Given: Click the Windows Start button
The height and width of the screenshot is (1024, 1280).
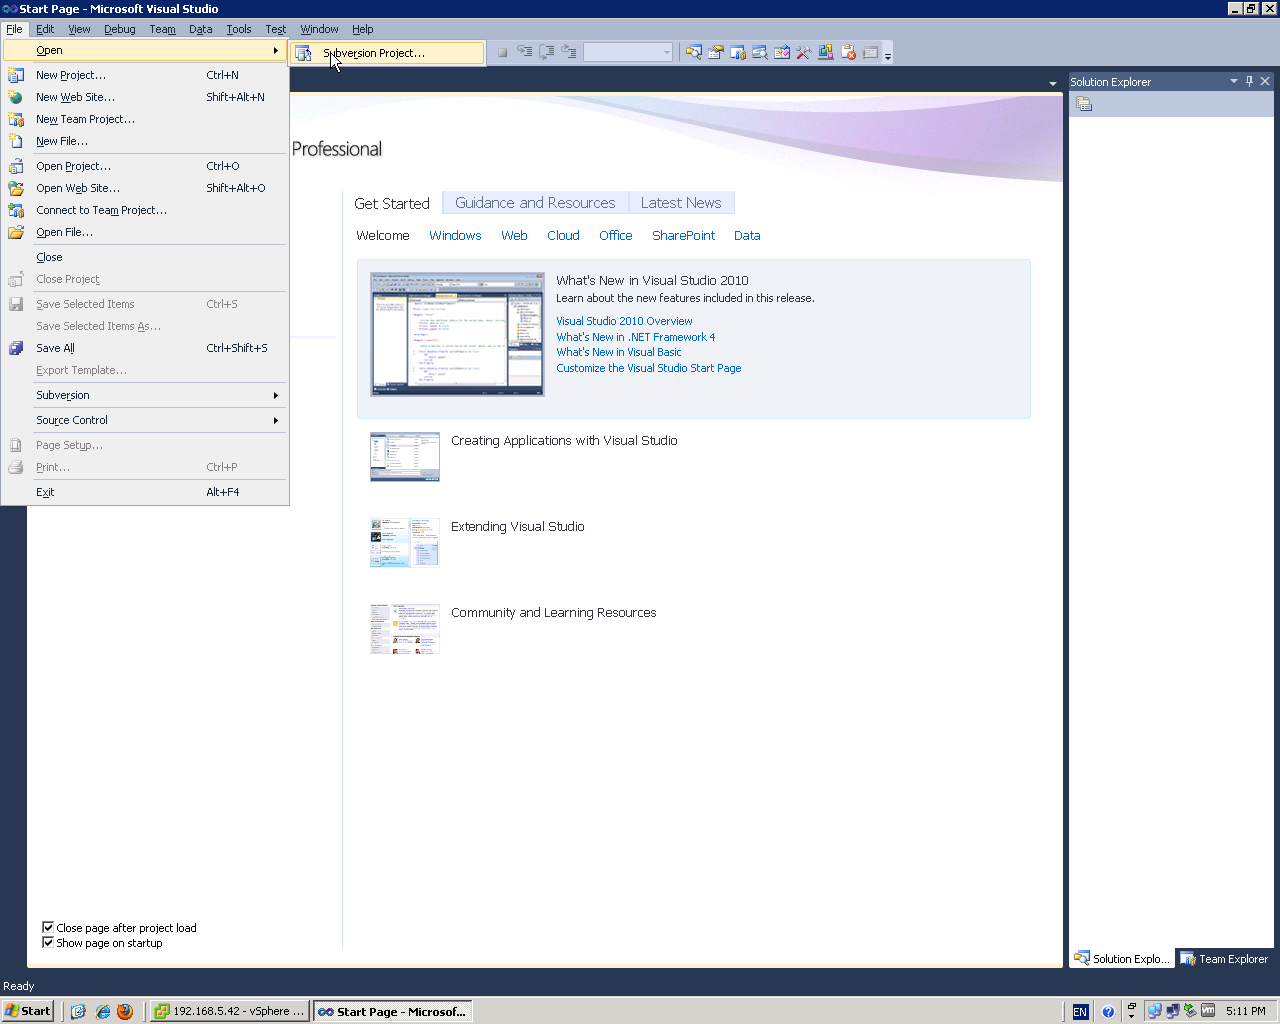Looking at the screenshot, I should 28,1011.
